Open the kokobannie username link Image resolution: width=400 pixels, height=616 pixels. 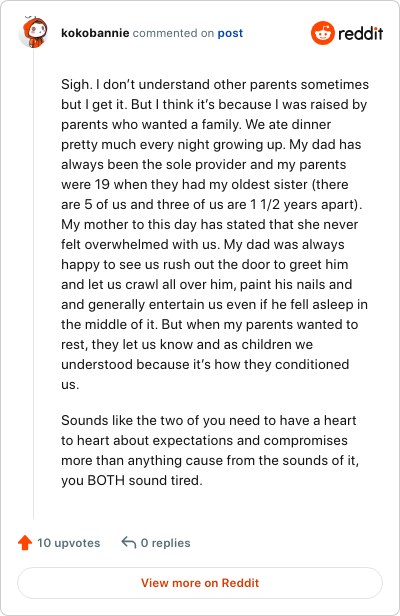[x=95, y=33]
